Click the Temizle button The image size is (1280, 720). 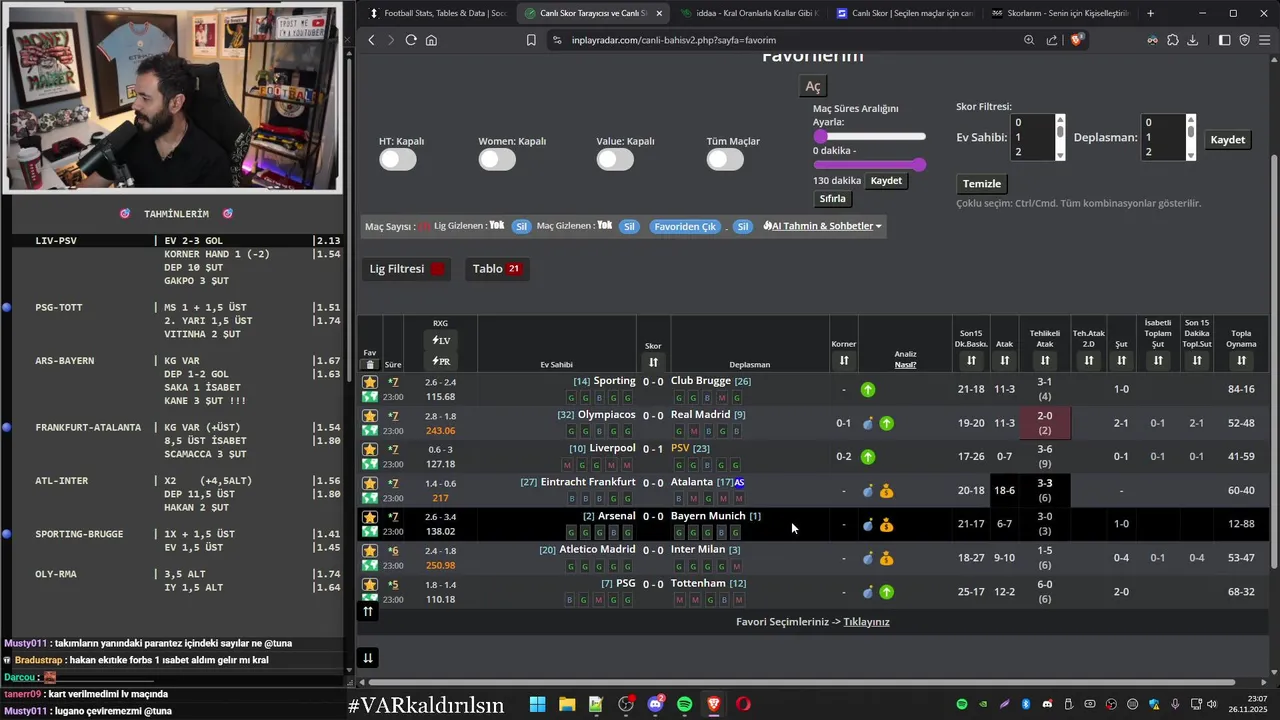982,184
